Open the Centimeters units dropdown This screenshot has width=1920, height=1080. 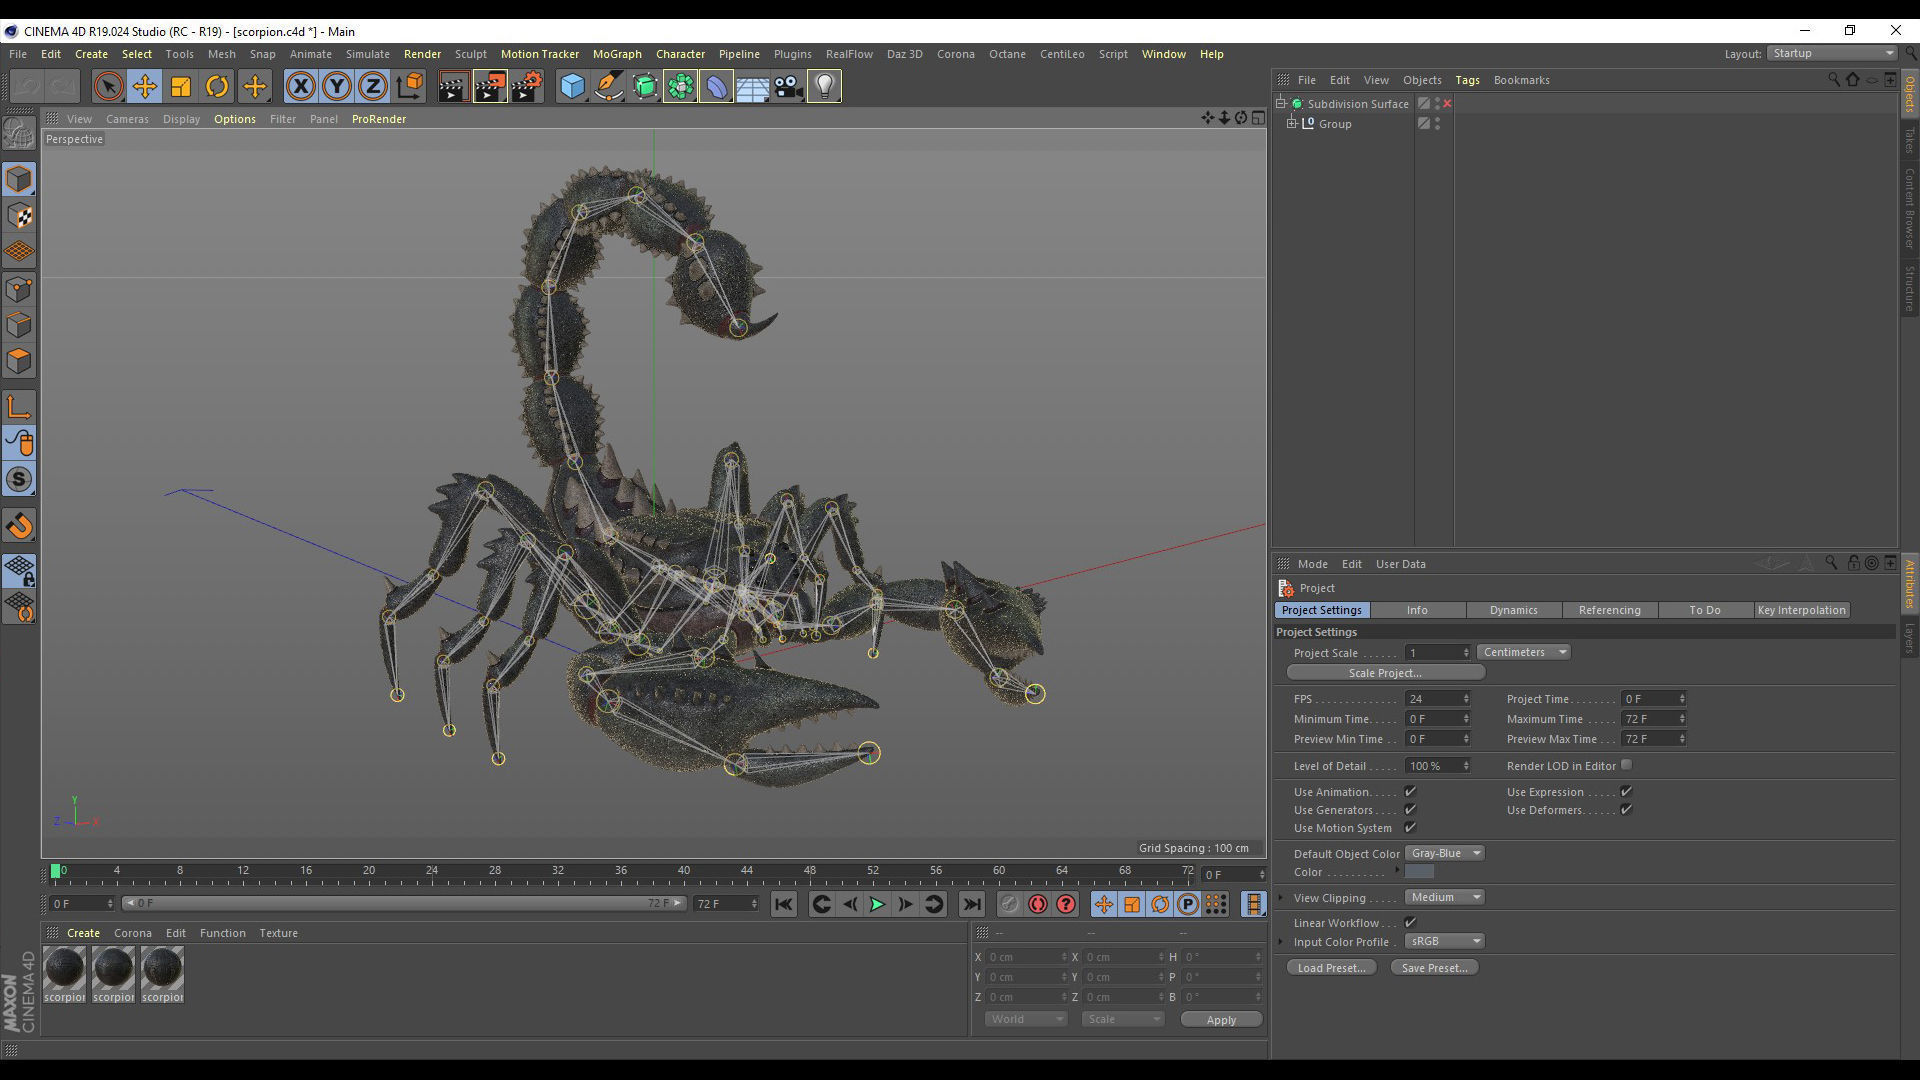coord(1523,652)
